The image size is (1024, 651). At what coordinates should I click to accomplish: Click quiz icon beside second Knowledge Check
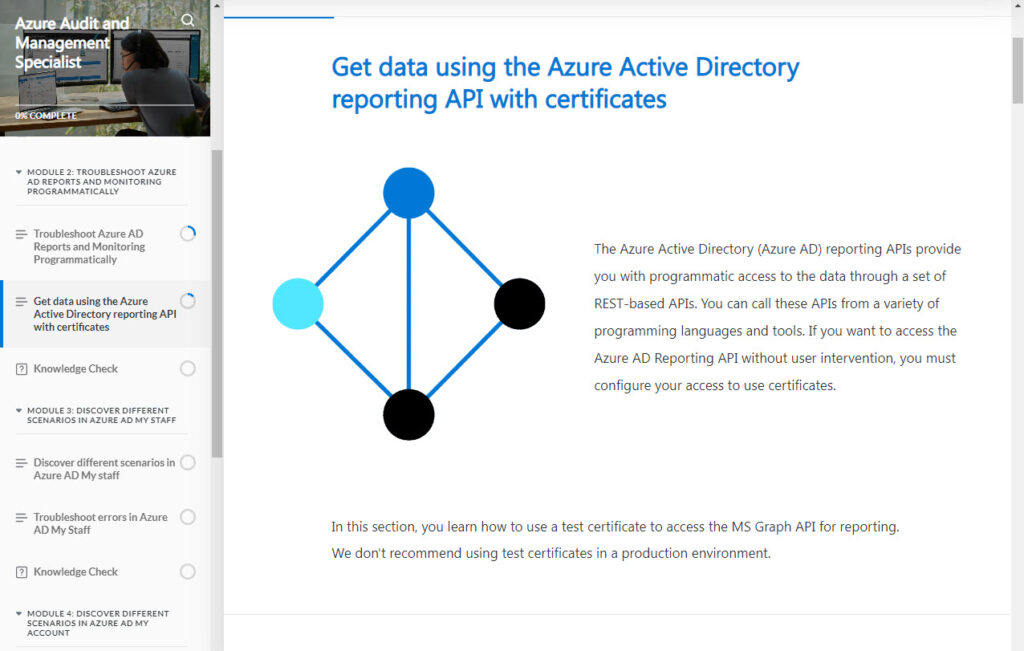click(21, 572)
